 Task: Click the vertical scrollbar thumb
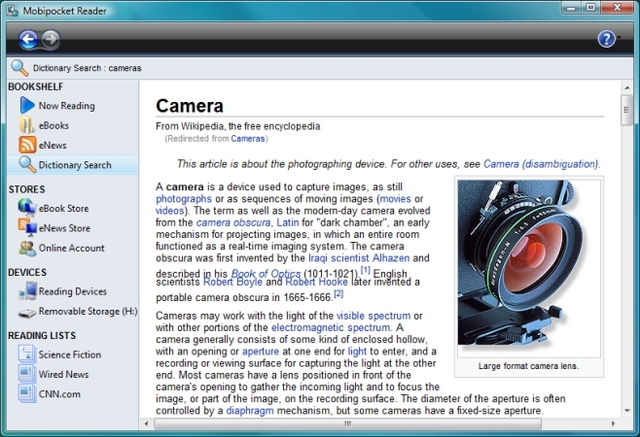pyautogui.click(x=627, y=109)
